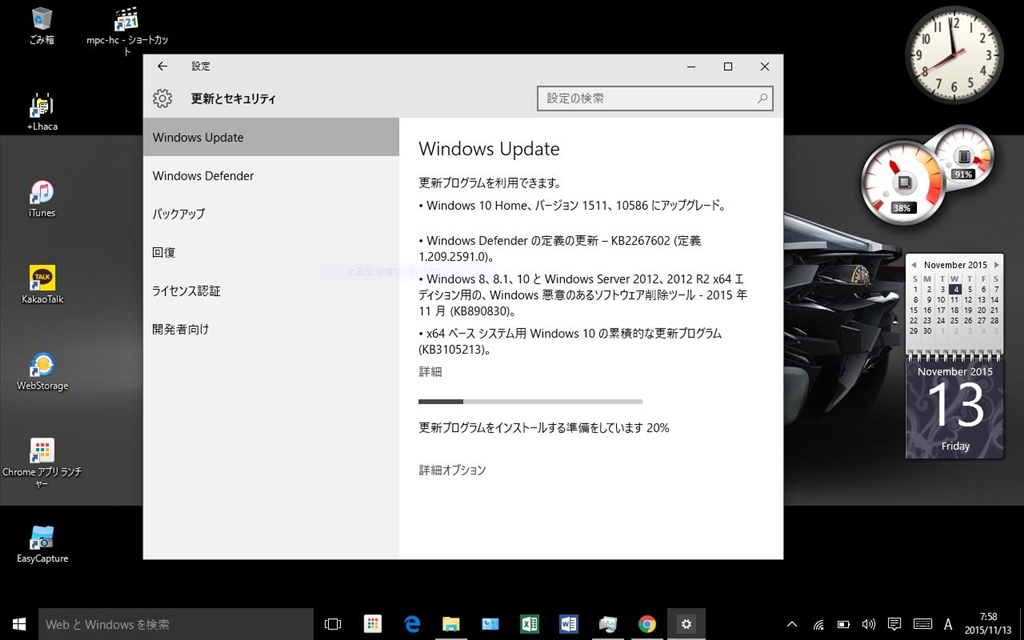The image size is (1024, 640).
Task: Go back with the Settings back arrow
Action: [x=163, y=66]
